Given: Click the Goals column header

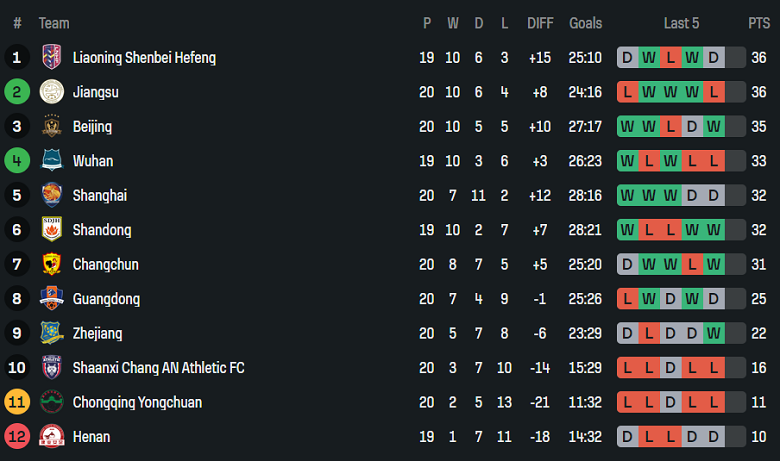Looking at the screenshot, I should [x=586, y=23].
